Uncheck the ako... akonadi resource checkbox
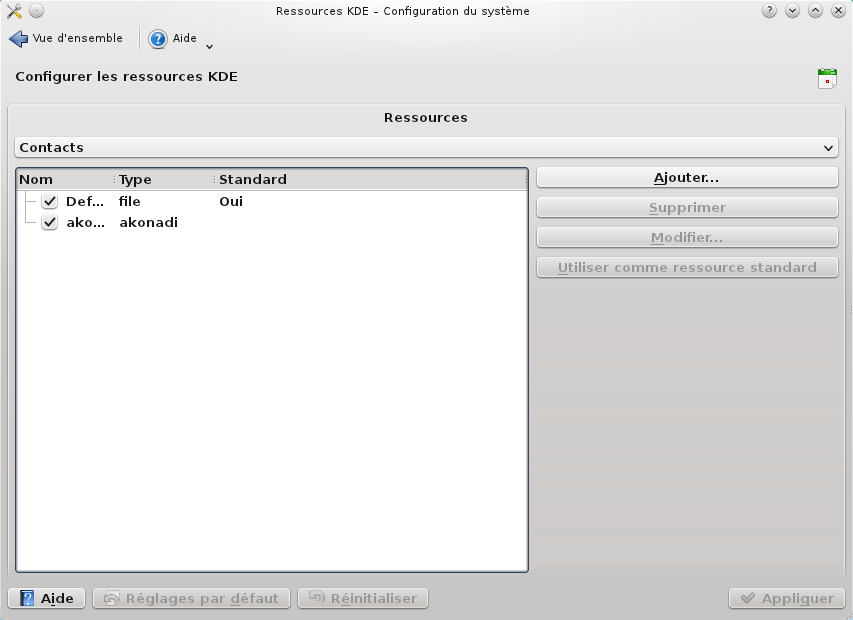The height and width of the screenshot is (620, 853). pos(50,222)
